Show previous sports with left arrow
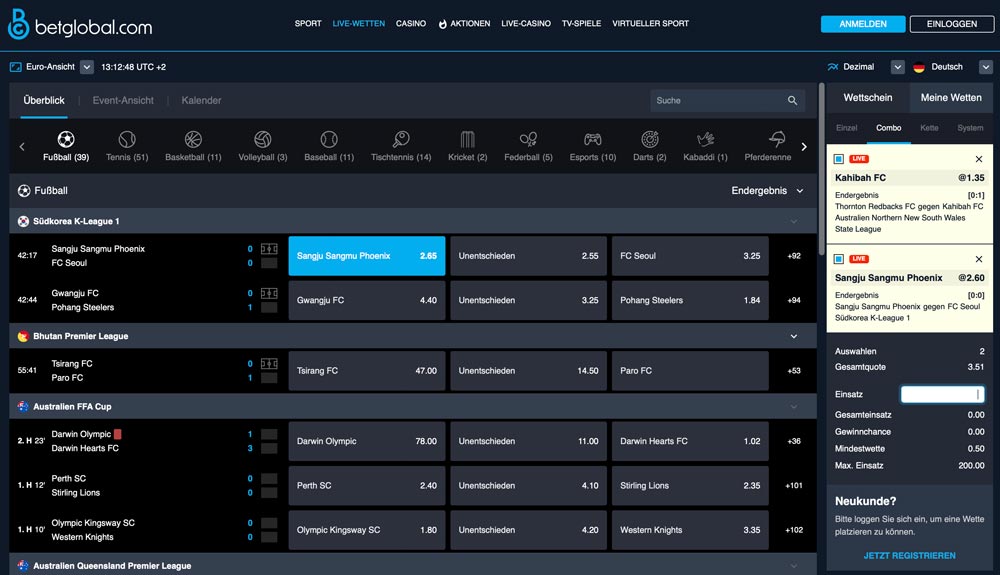 (22, 147)
